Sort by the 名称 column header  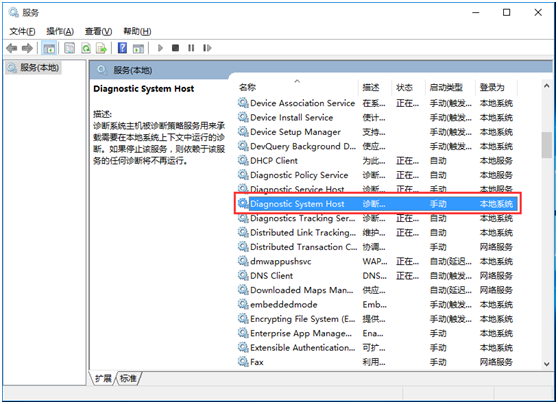[297, 87]
